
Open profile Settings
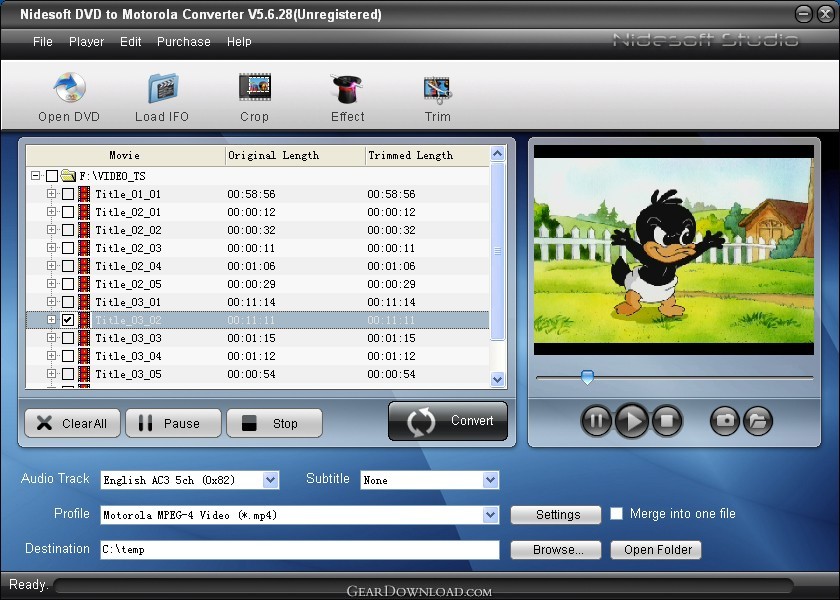pyautogui.click(x=556, y=515)
